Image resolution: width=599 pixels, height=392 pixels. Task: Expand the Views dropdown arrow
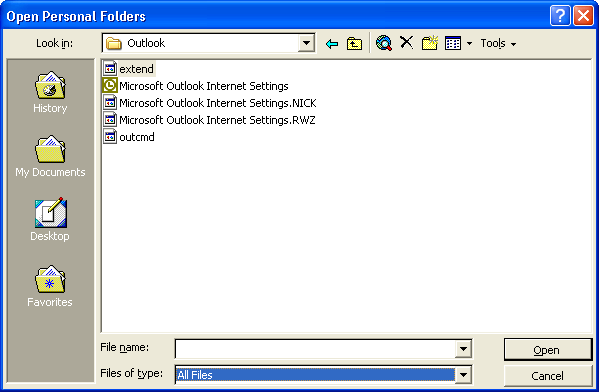click(469, 44)
